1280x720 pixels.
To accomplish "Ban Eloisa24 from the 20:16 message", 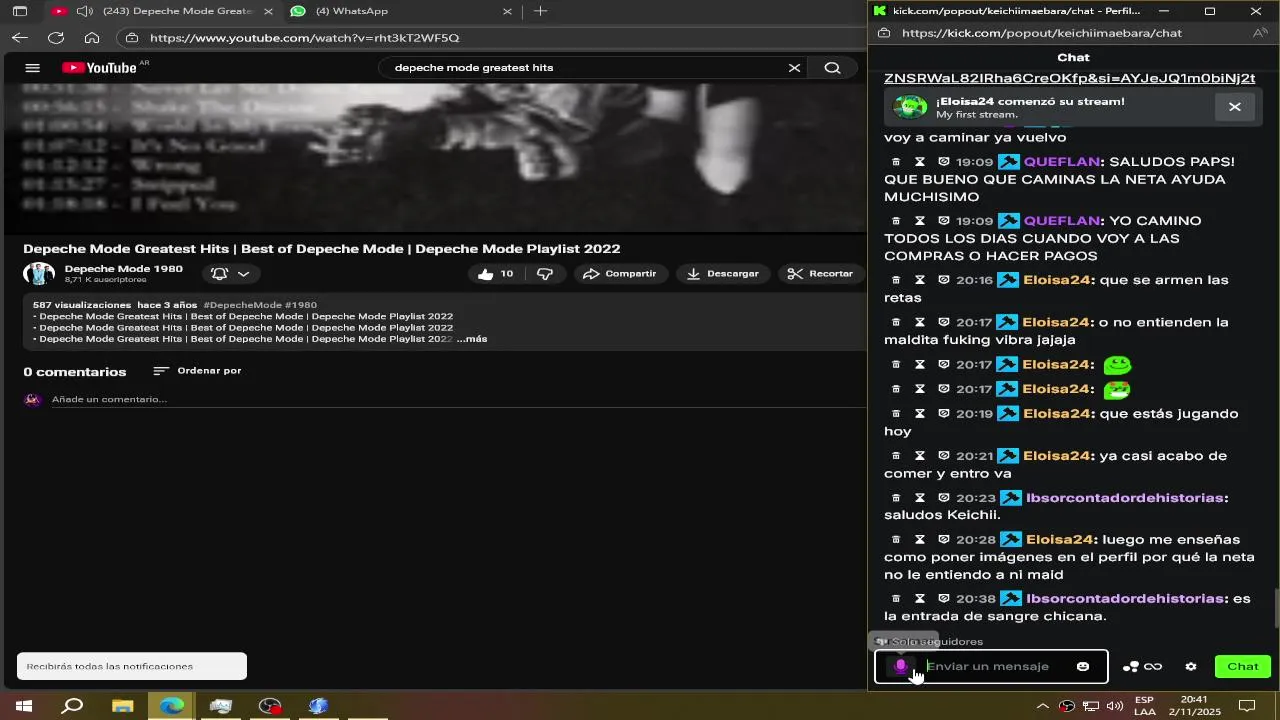I will tap(943, 280).
